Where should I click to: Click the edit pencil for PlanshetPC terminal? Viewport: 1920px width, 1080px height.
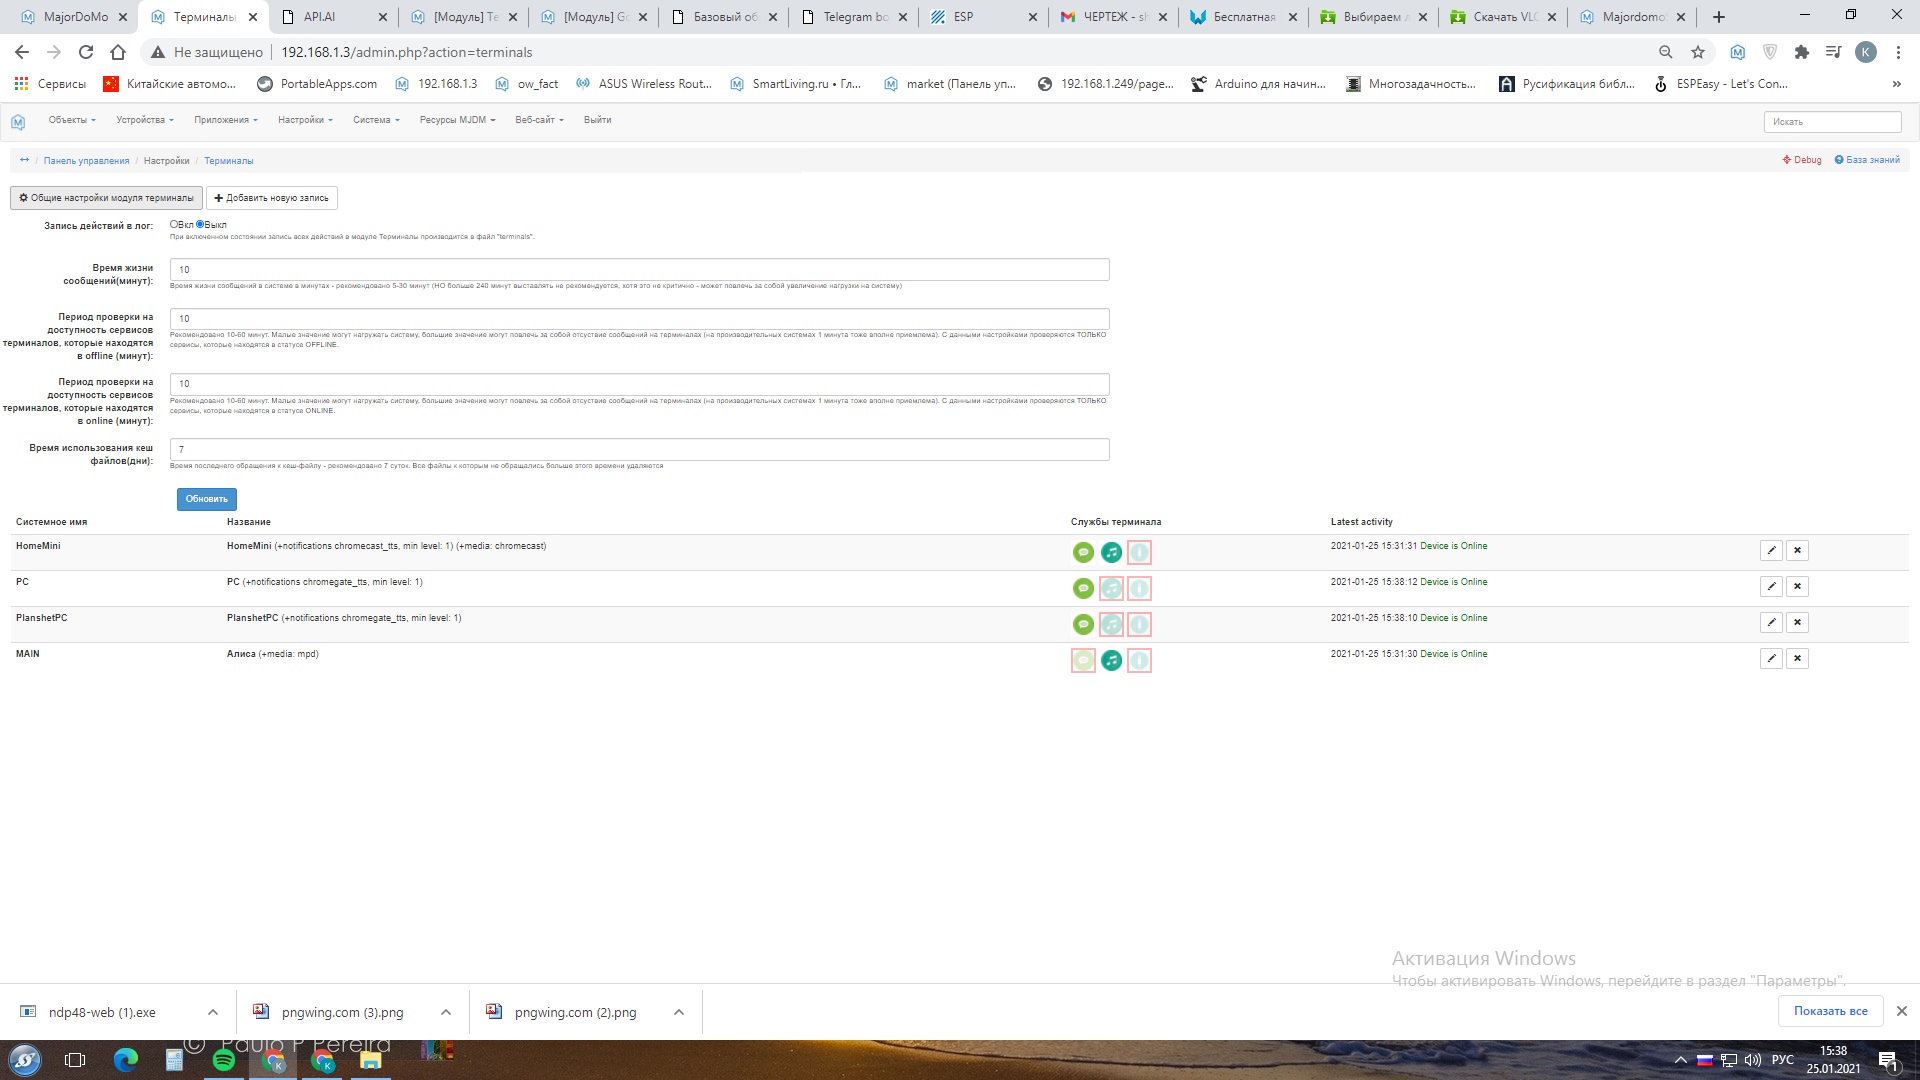pyautogui.click(x=1771, y=622)
